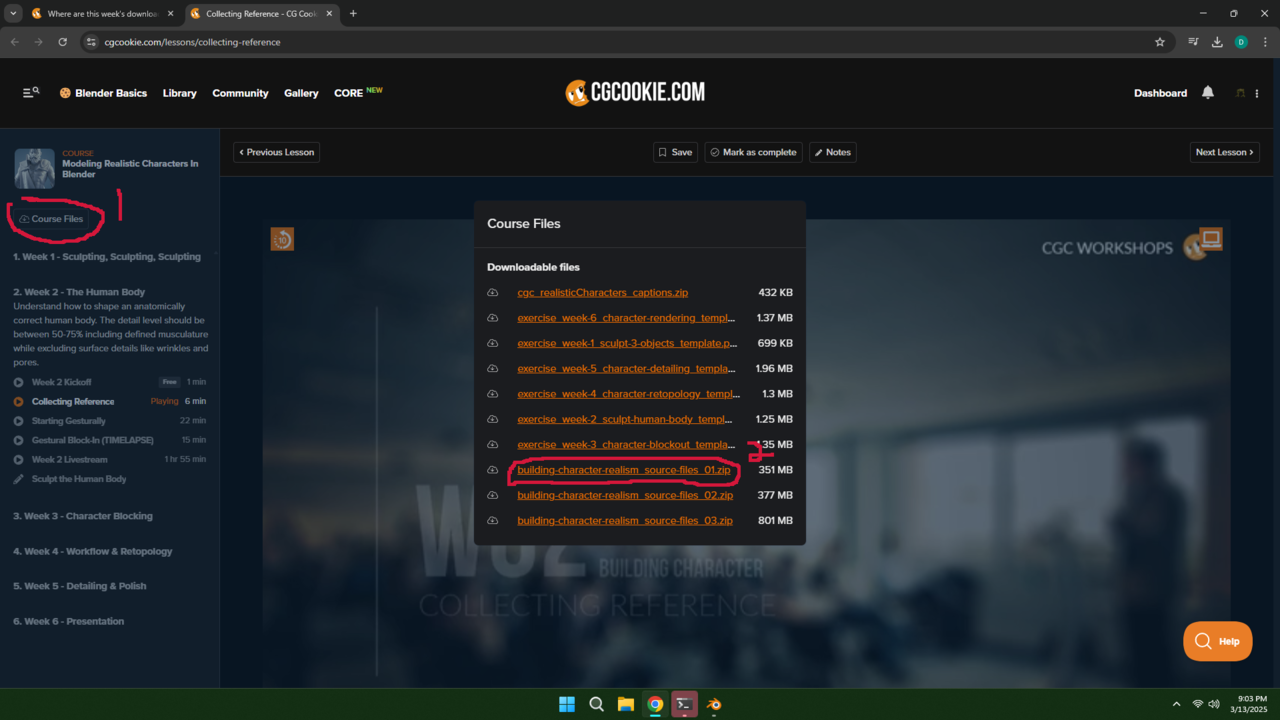
Task: Click download icon beside source-files_01.zip
Action: pyautogui.click(x=493, y=470)
